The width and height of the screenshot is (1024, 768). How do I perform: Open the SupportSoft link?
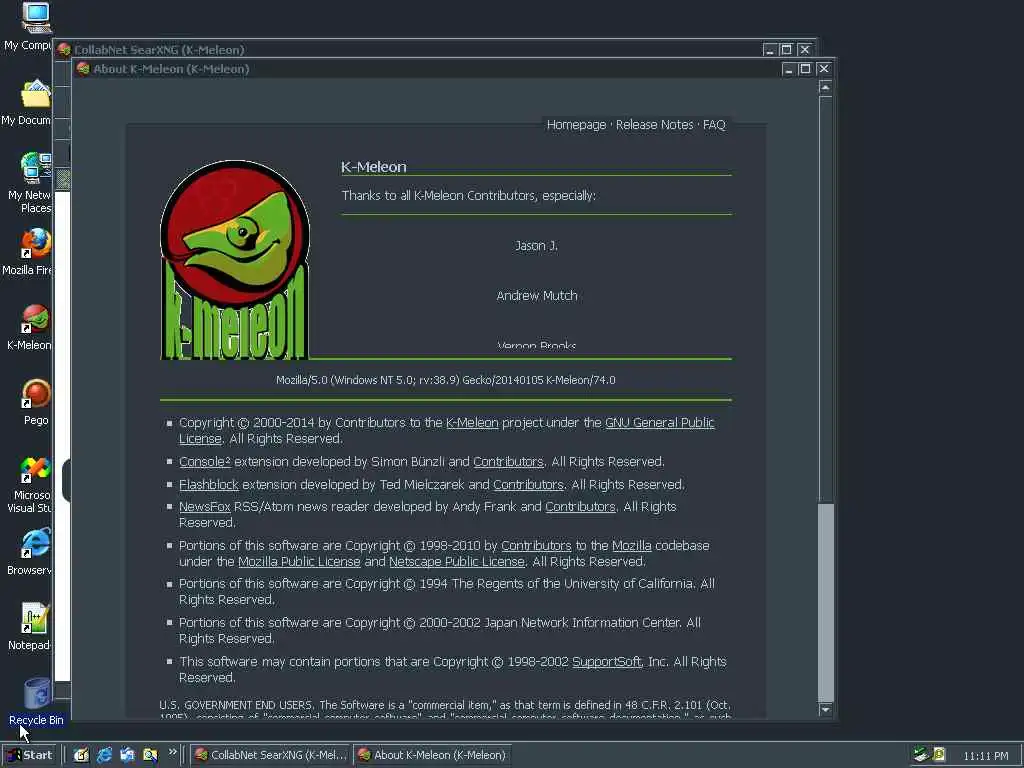coord(607,662)
